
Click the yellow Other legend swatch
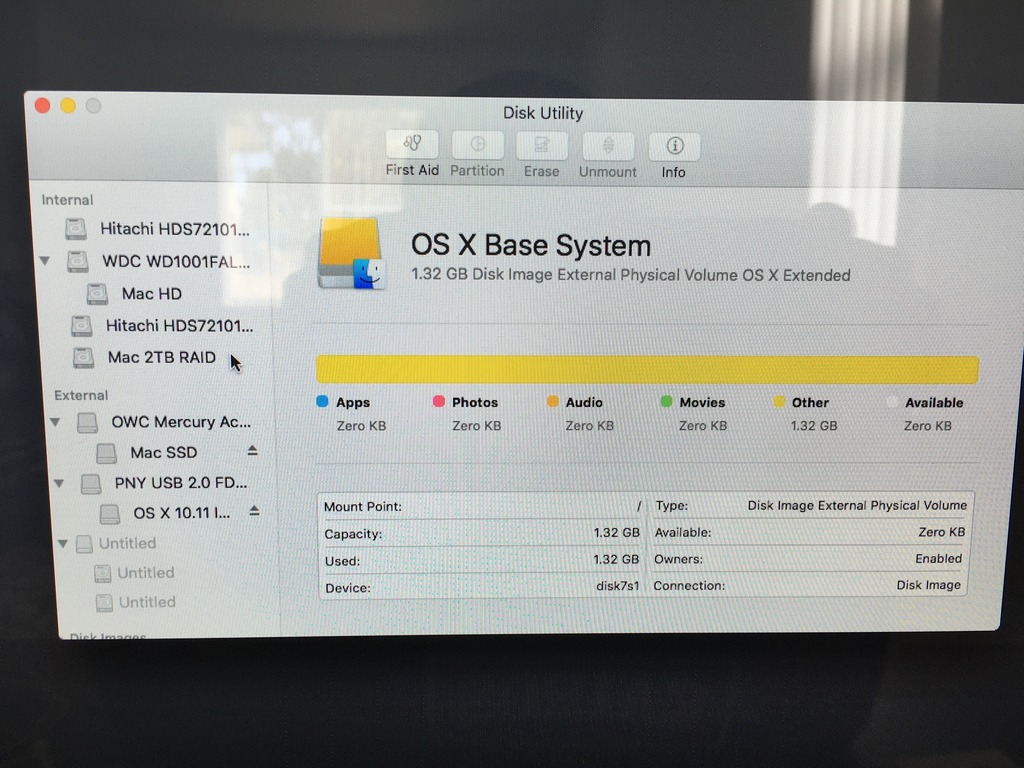click(779, 401)
